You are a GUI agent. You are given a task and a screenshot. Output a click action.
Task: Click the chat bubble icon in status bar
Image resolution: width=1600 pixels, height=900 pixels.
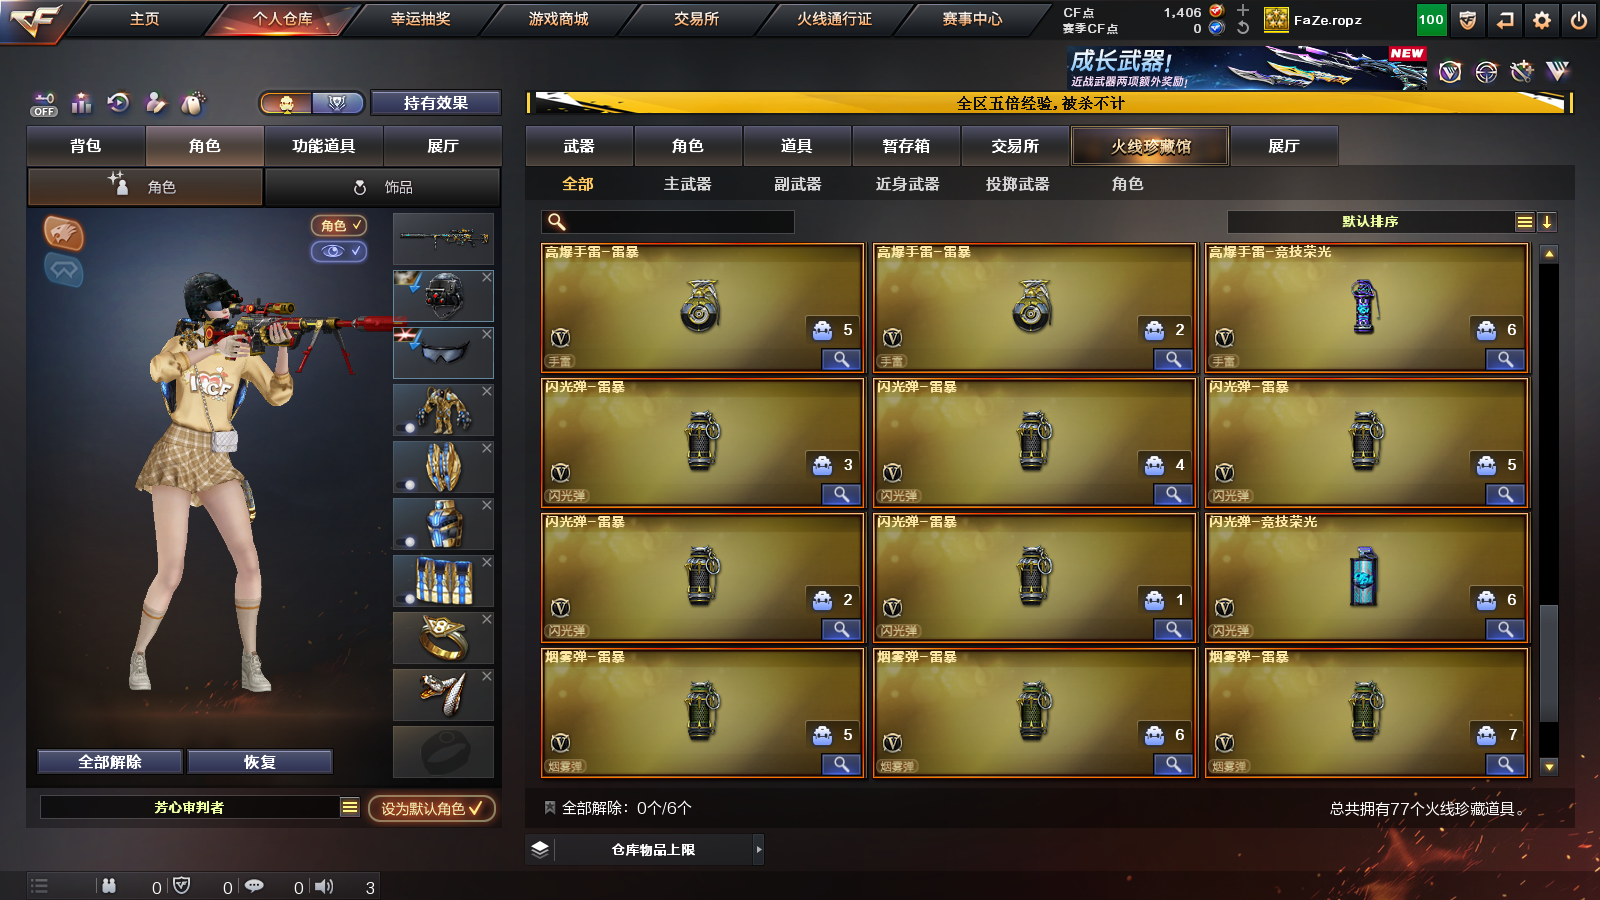click(x=254, y=886)
